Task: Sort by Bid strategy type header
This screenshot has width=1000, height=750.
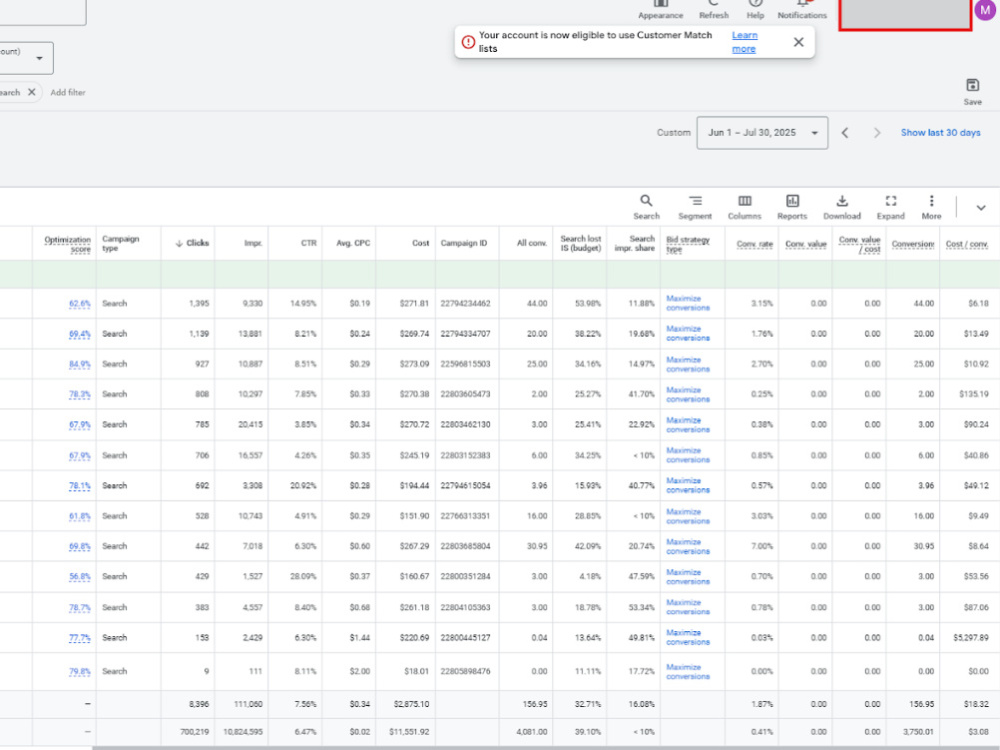Action: pyautogui.click(x=688, y=244)
